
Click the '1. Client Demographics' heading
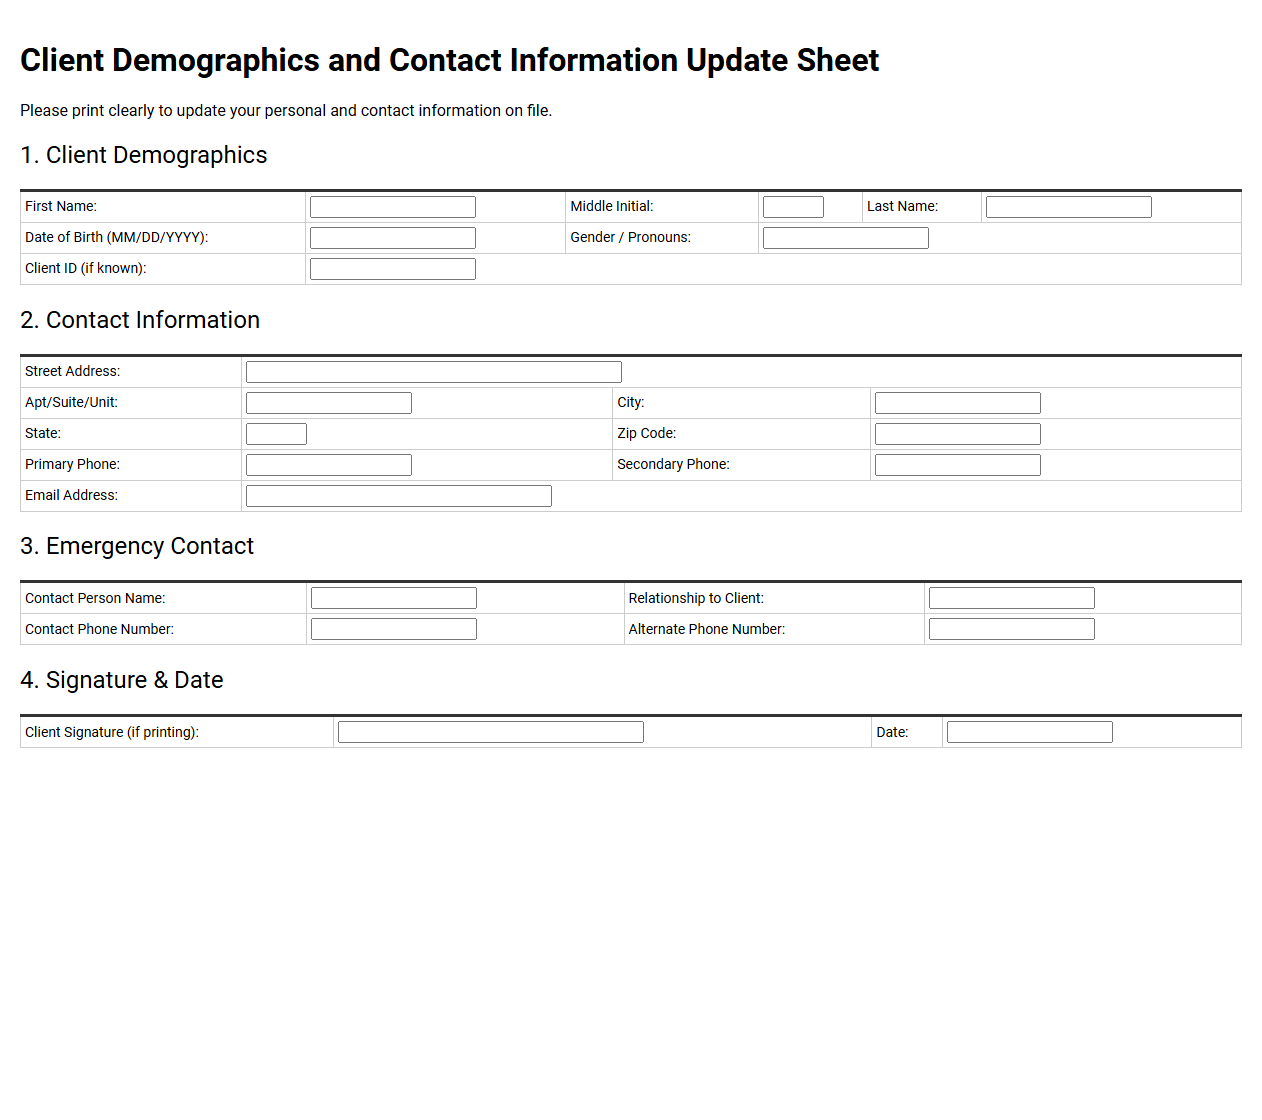click(144, 155)
